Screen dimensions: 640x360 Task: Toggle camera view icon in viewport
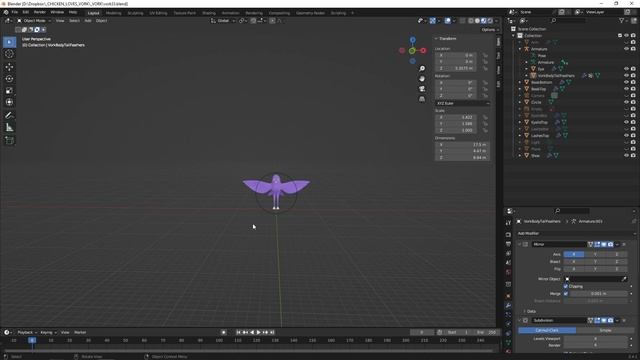(x=422, y=89)
